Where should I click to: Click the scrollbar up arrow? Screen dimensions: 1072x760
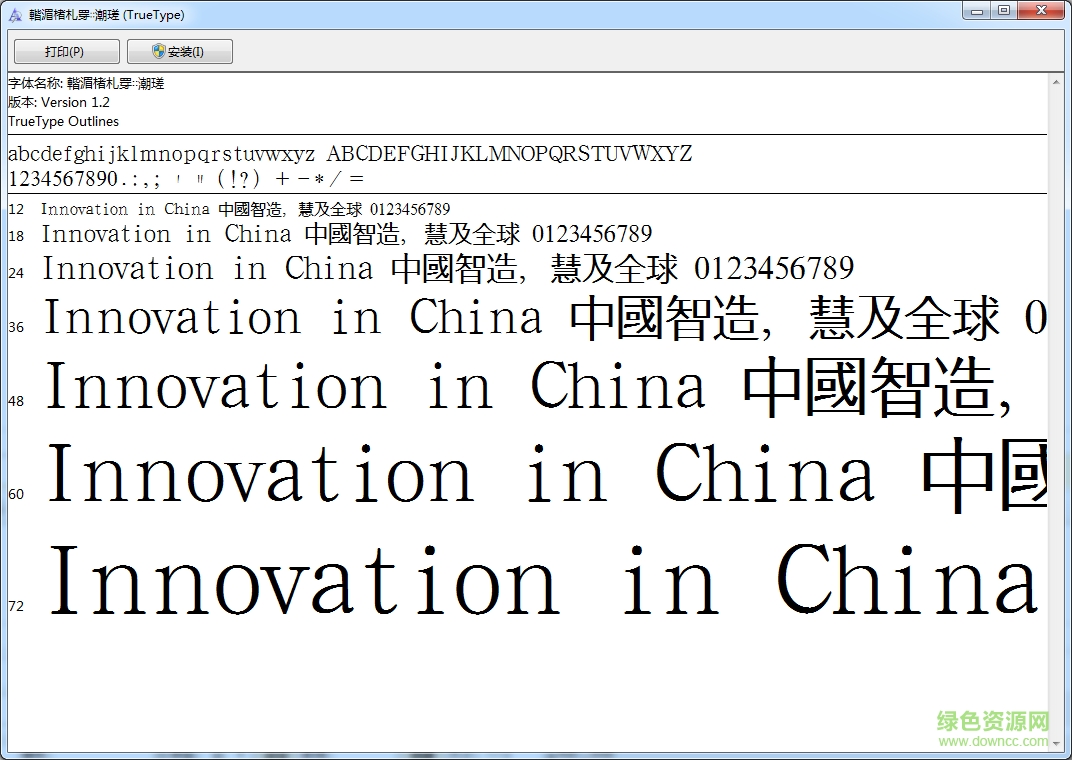click(1056, 83)
